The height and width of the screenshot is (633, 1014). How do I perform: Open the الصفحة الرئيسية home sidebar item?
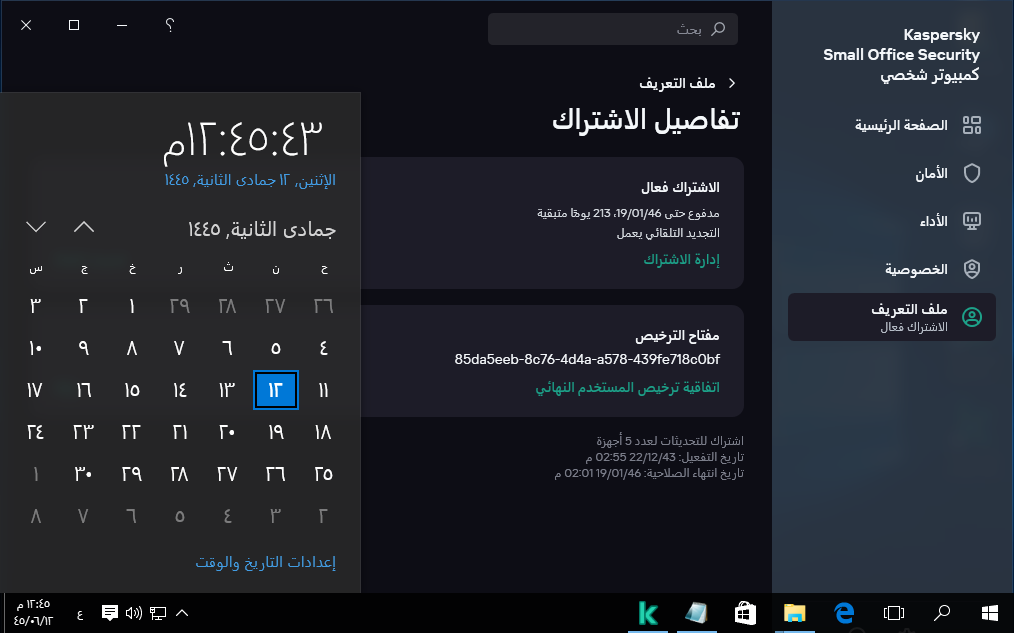[x=892, y=125]
